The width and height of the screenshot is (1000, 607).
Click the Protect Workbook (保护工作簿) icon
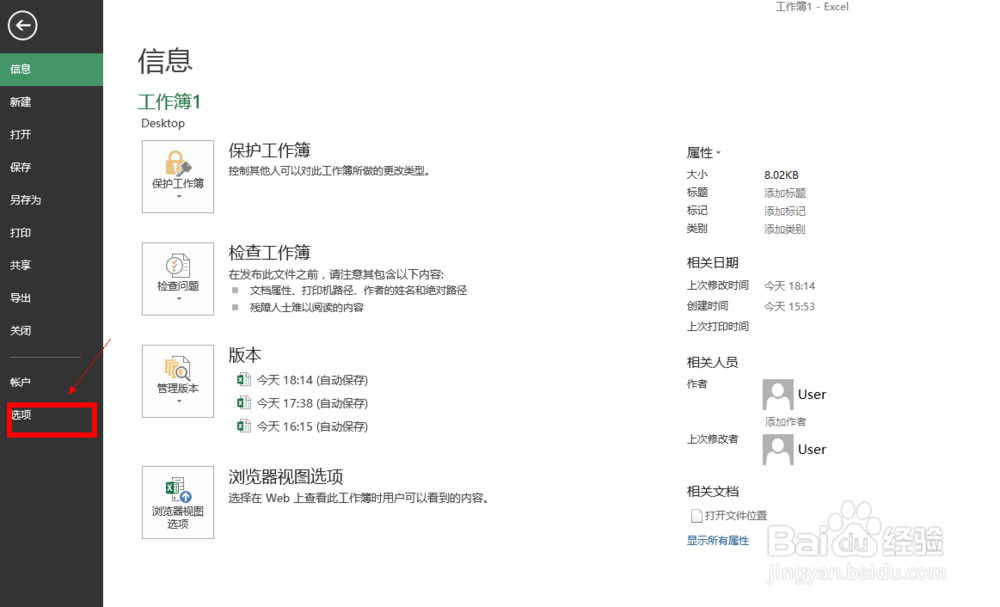click(177, 176)
